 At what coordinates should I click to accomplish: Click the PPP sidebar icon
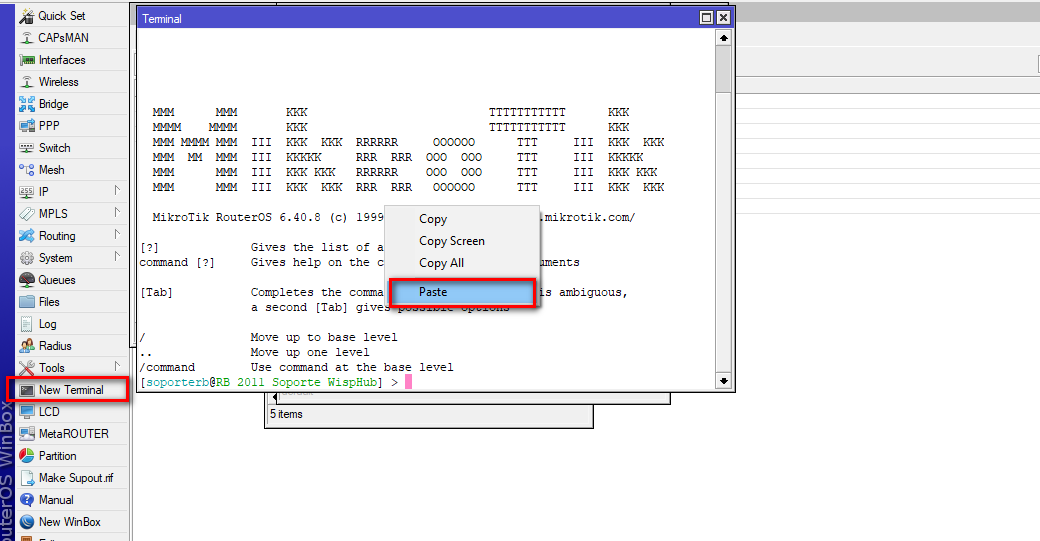[x=27, y=126]
